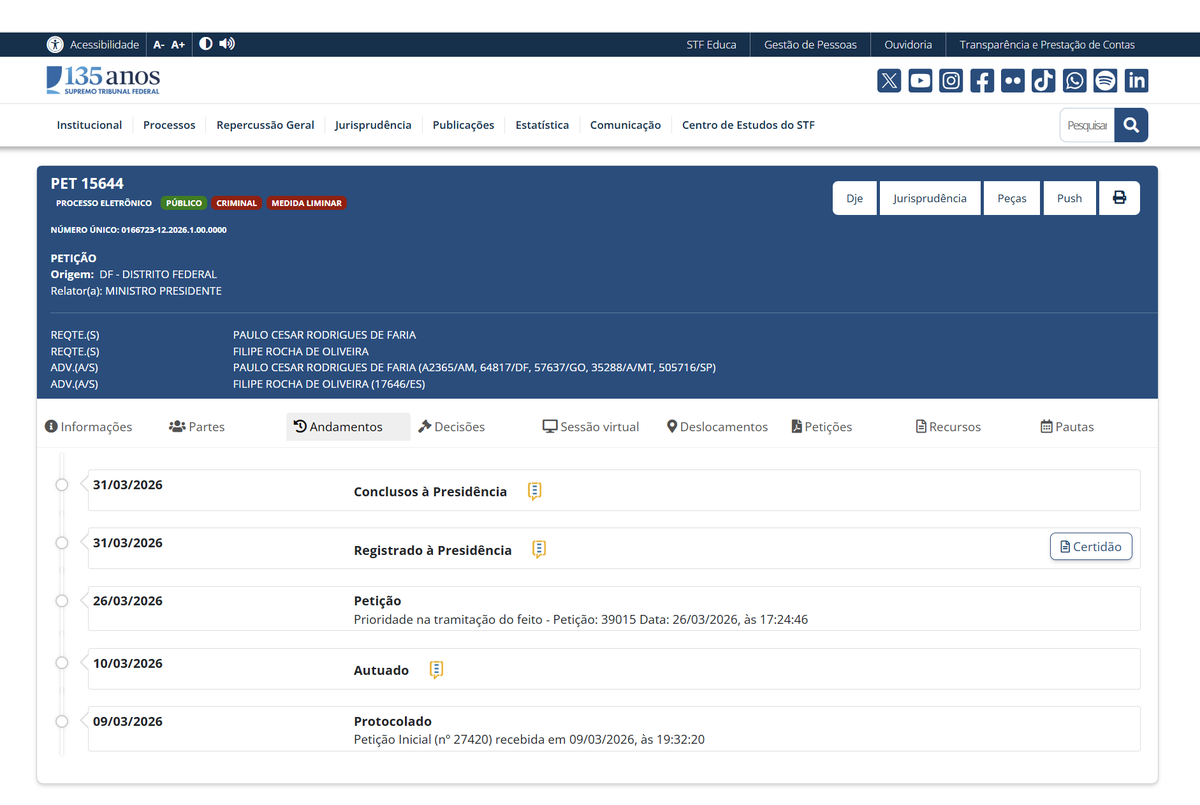Switch to the Pautas tab
Image resolution: width=1200 pixels, height=805 pixels.
[1067, 427]
